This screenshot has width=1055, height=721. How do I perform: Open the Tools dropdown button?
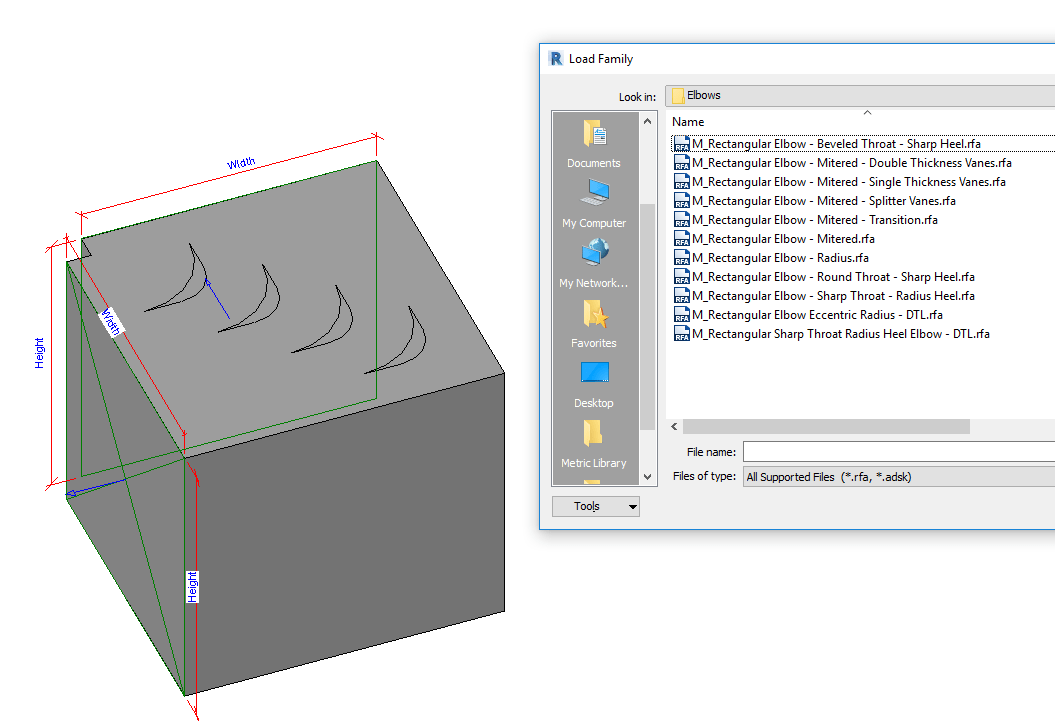pyautogui.click(x=595, y=506)
